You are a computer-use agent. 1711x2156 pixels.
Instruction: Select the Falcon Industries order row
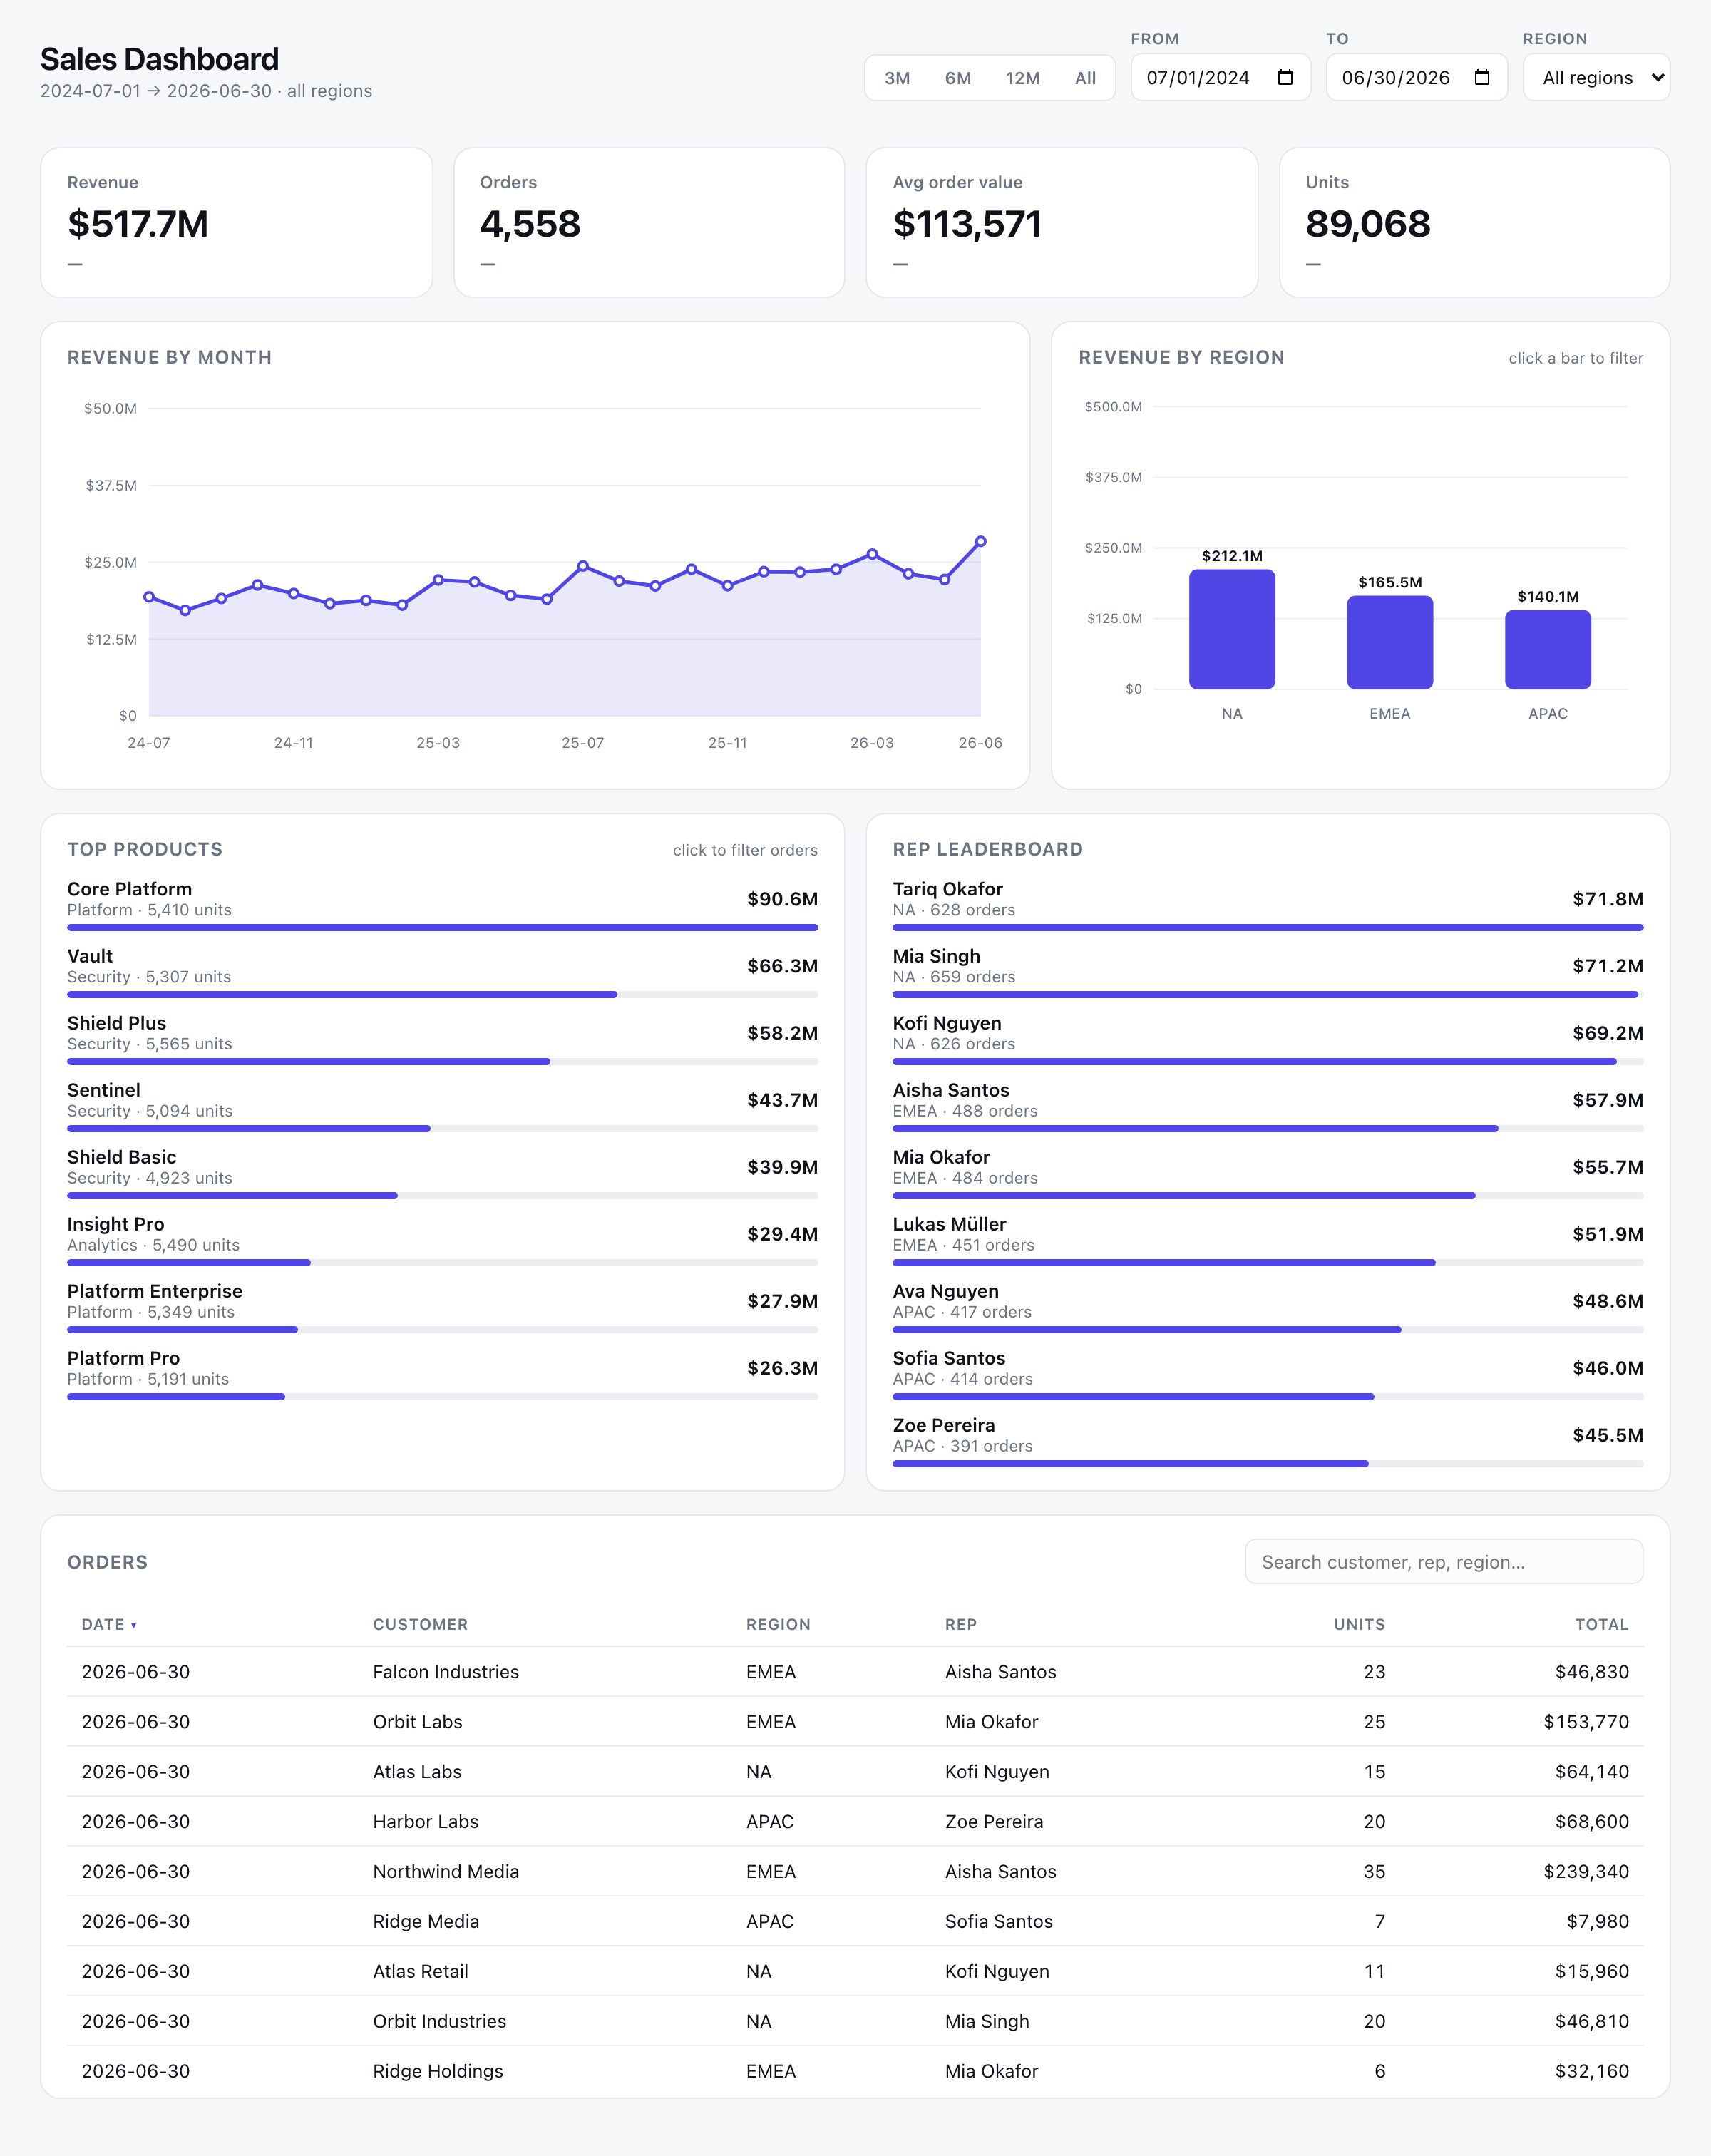pos(855,1672)
